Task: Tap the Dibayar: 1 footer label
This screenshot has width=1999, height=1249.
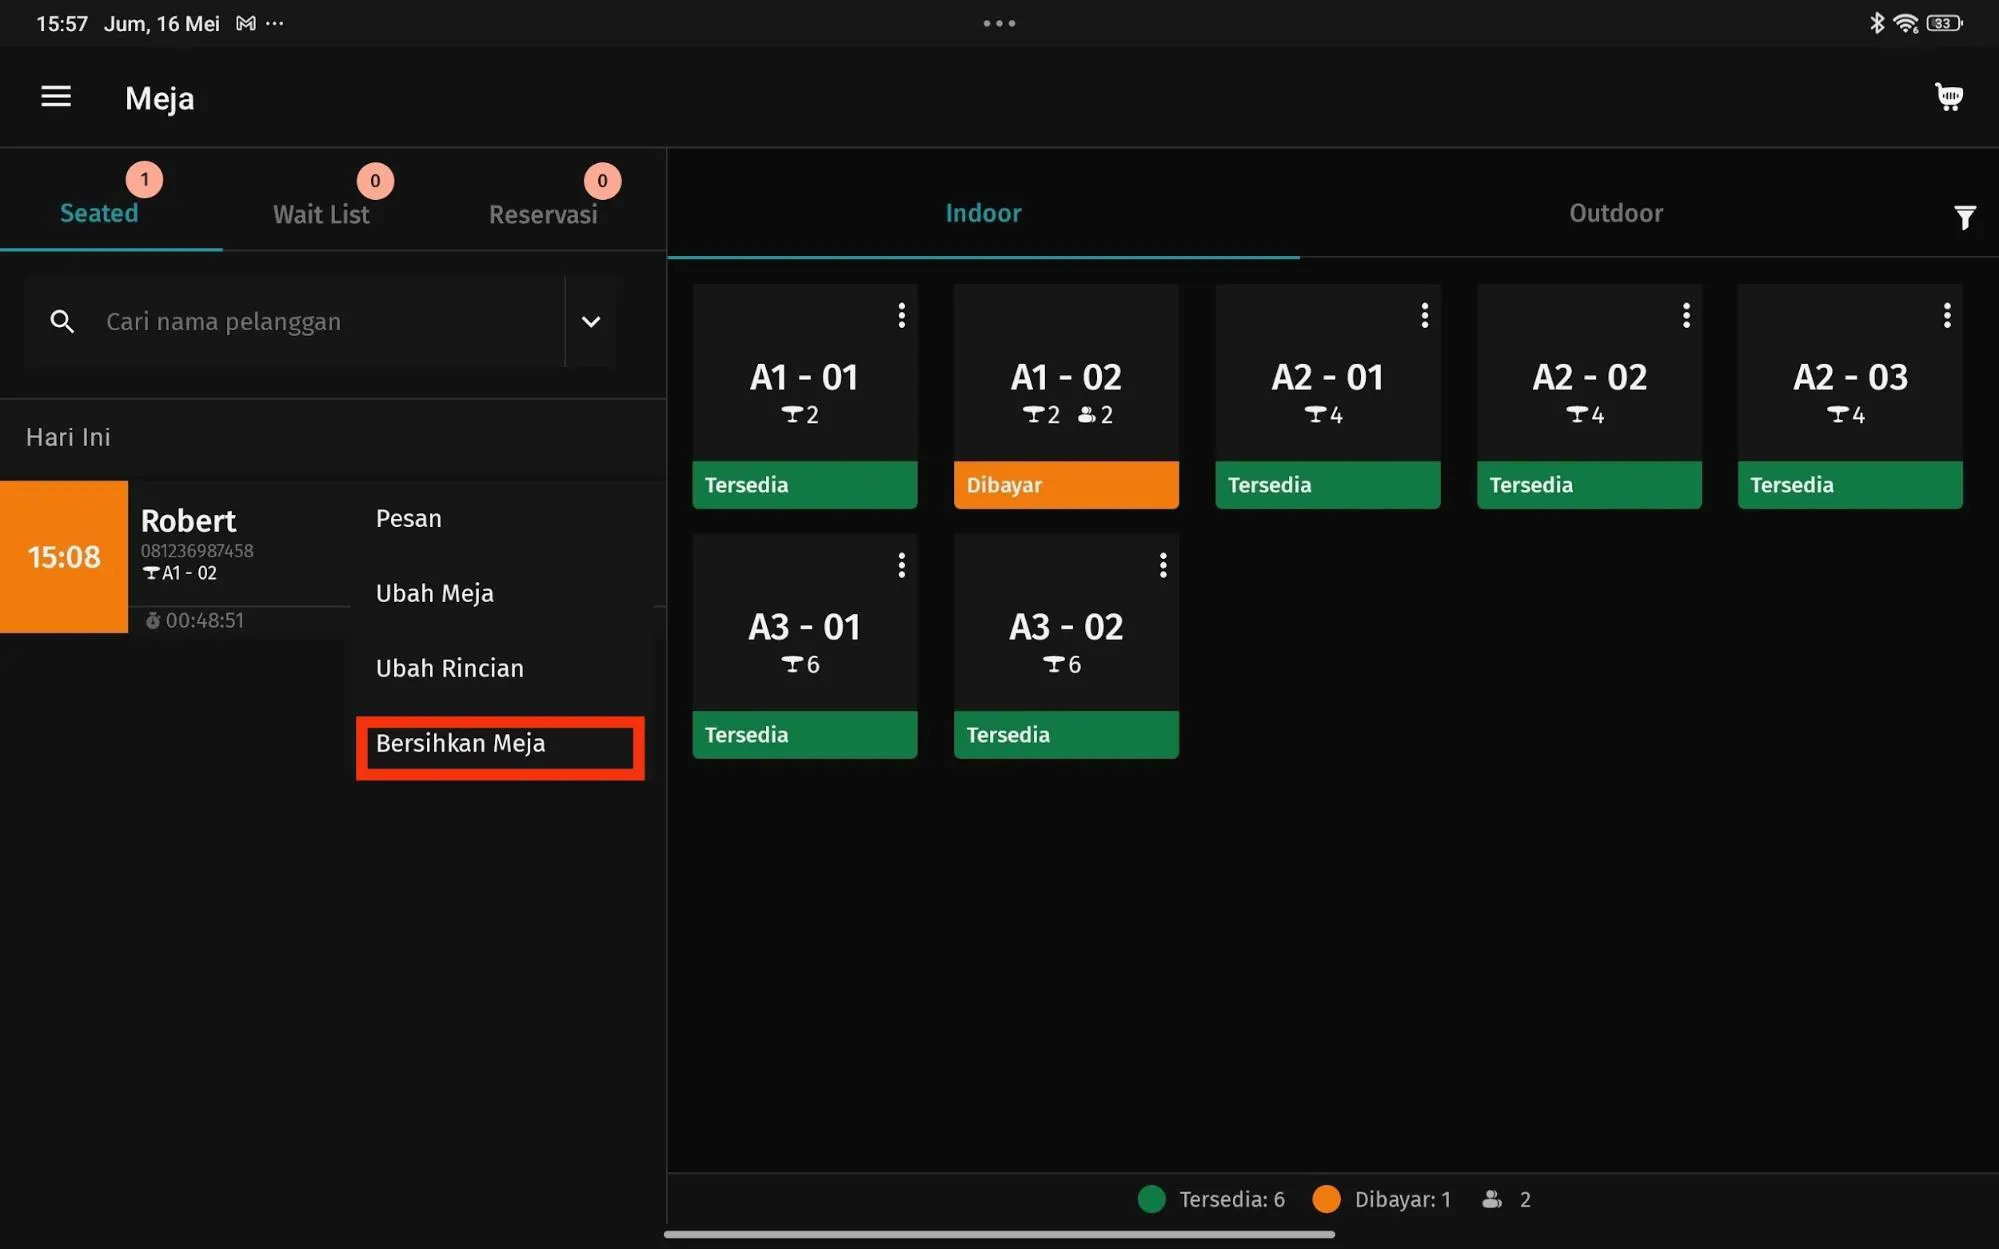Action: tap(1402, 1199)
